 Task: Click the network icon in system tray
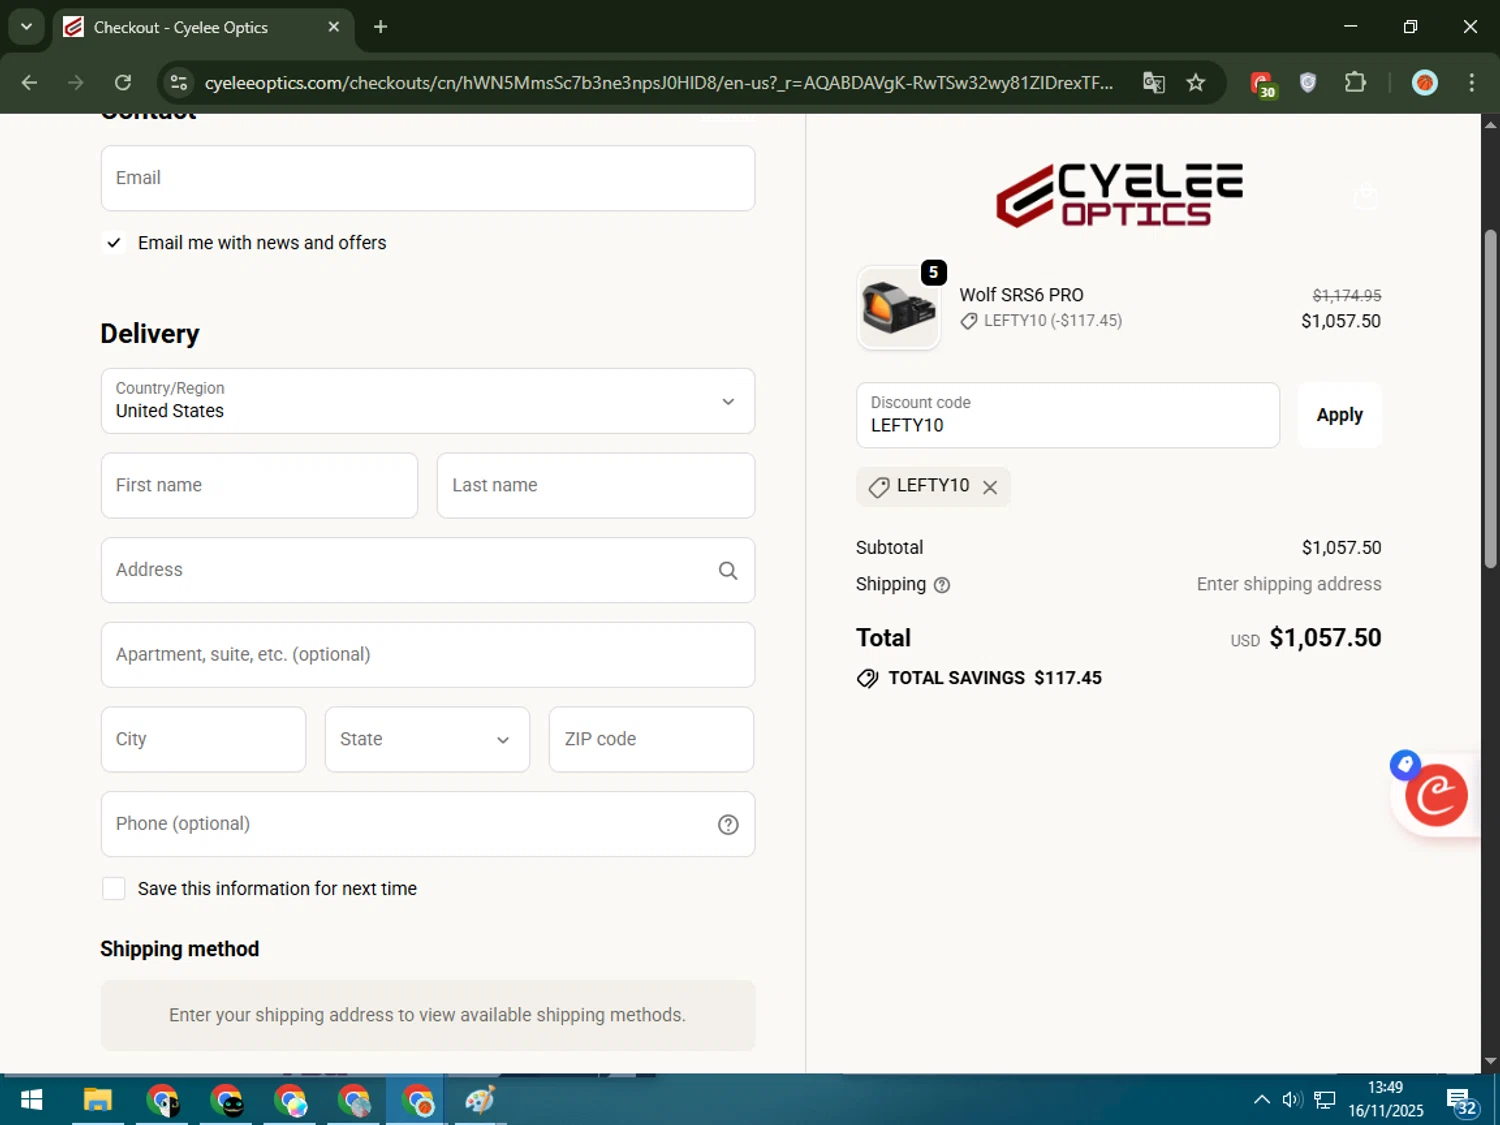click(x=1325, y=1100)
